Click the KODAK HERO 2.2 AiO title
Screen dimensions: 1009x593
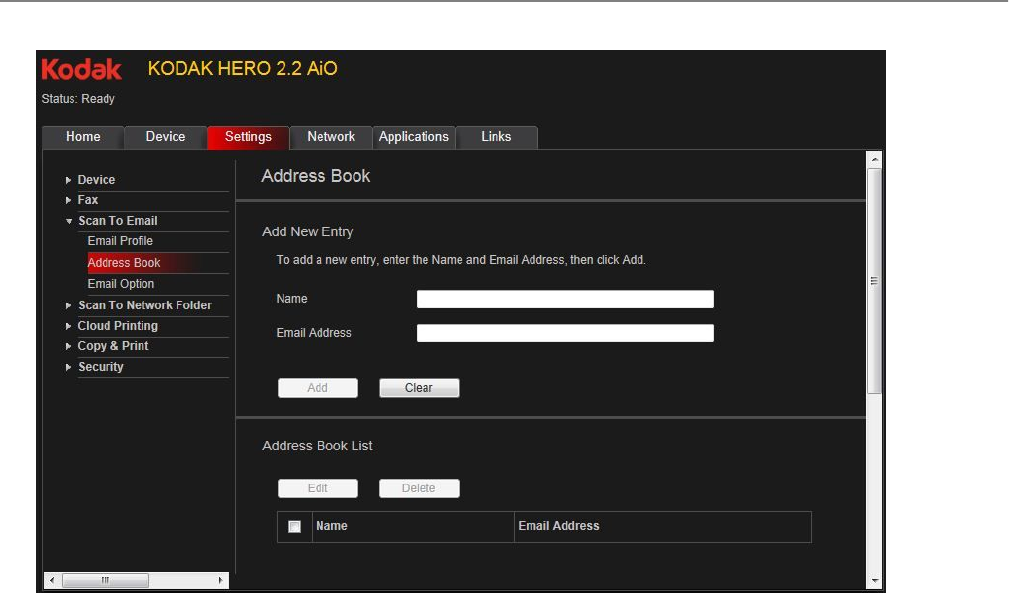243,69
